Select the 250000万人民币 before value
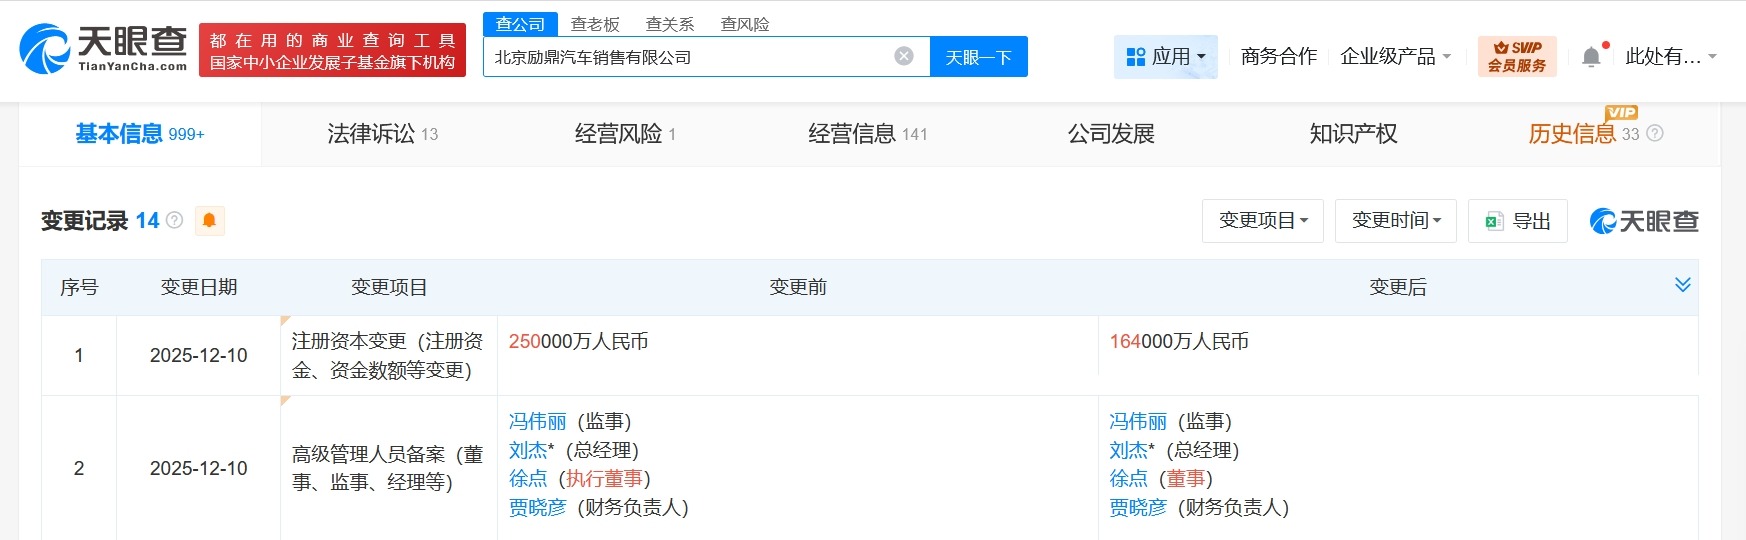The width and height of the screenshot is (1746, 540). pyautogui.click(x=579, y=342)
